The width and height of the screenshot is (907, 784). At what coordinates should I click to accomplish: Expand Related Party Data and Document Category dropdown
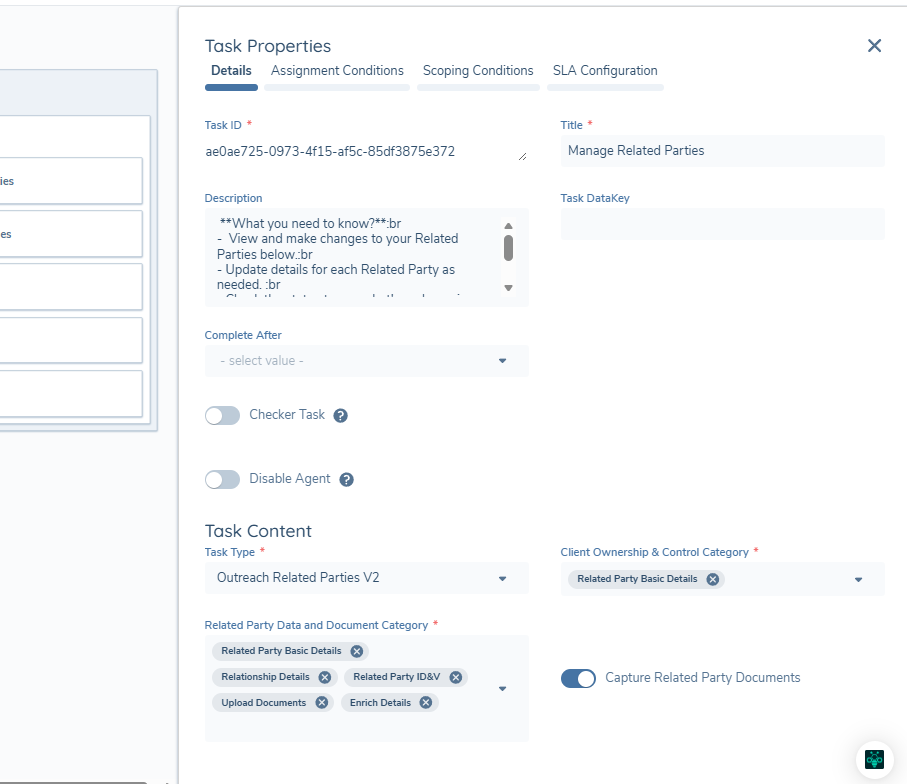click(502, 689)
